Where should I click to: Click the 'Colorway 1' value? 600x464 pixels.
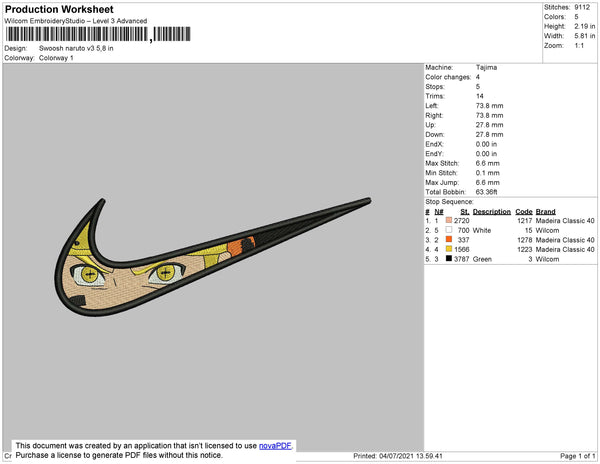[x=56, y=58]
